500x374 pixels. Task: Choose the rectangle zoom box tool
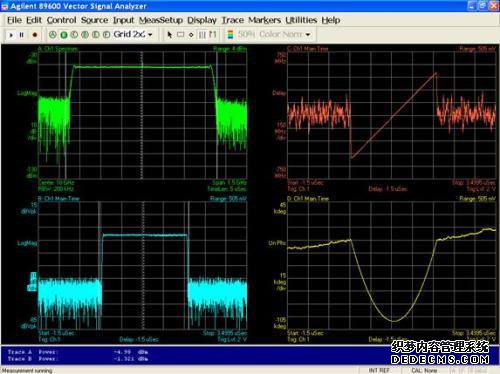click(180, 35)
